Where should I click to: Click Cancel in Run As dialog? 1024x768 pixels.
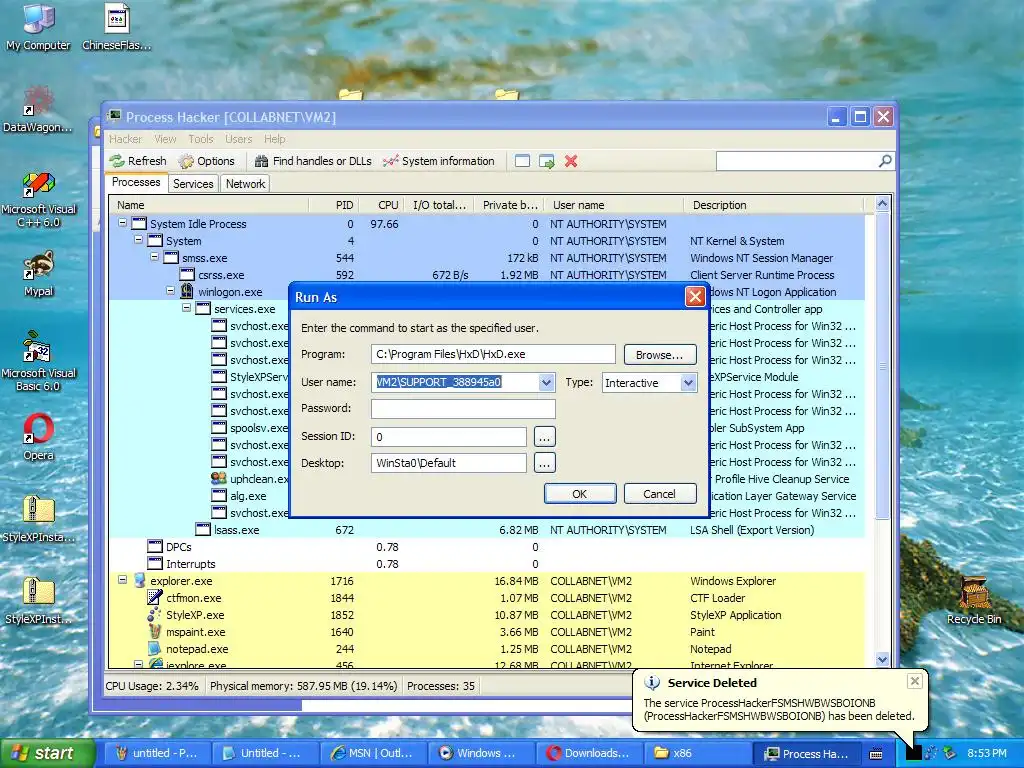click(660, 494)
